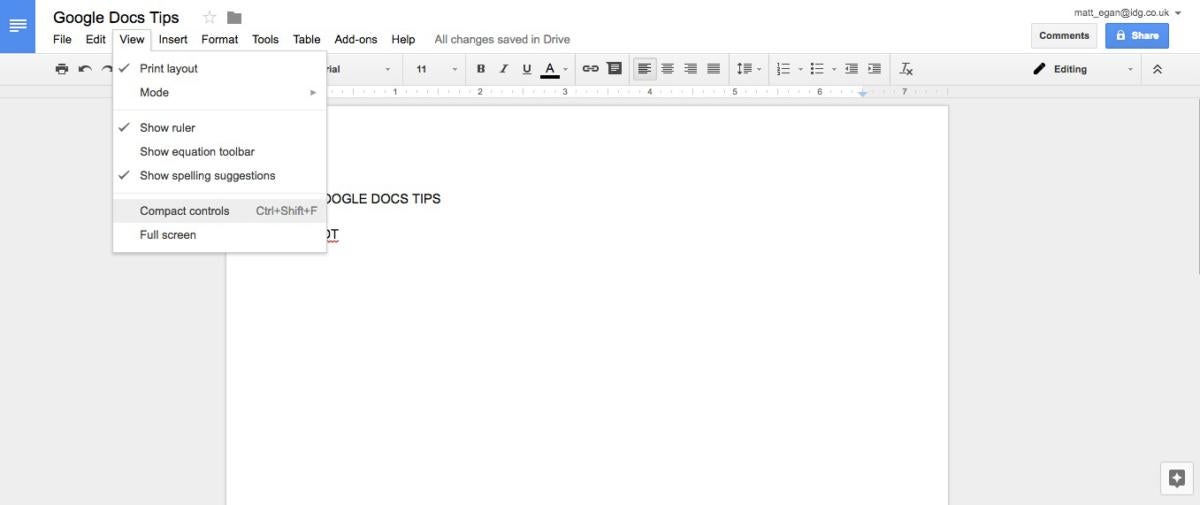Click the Insert link icon
The width and height of the screenshot is (1200, 505).
(590, 69)
